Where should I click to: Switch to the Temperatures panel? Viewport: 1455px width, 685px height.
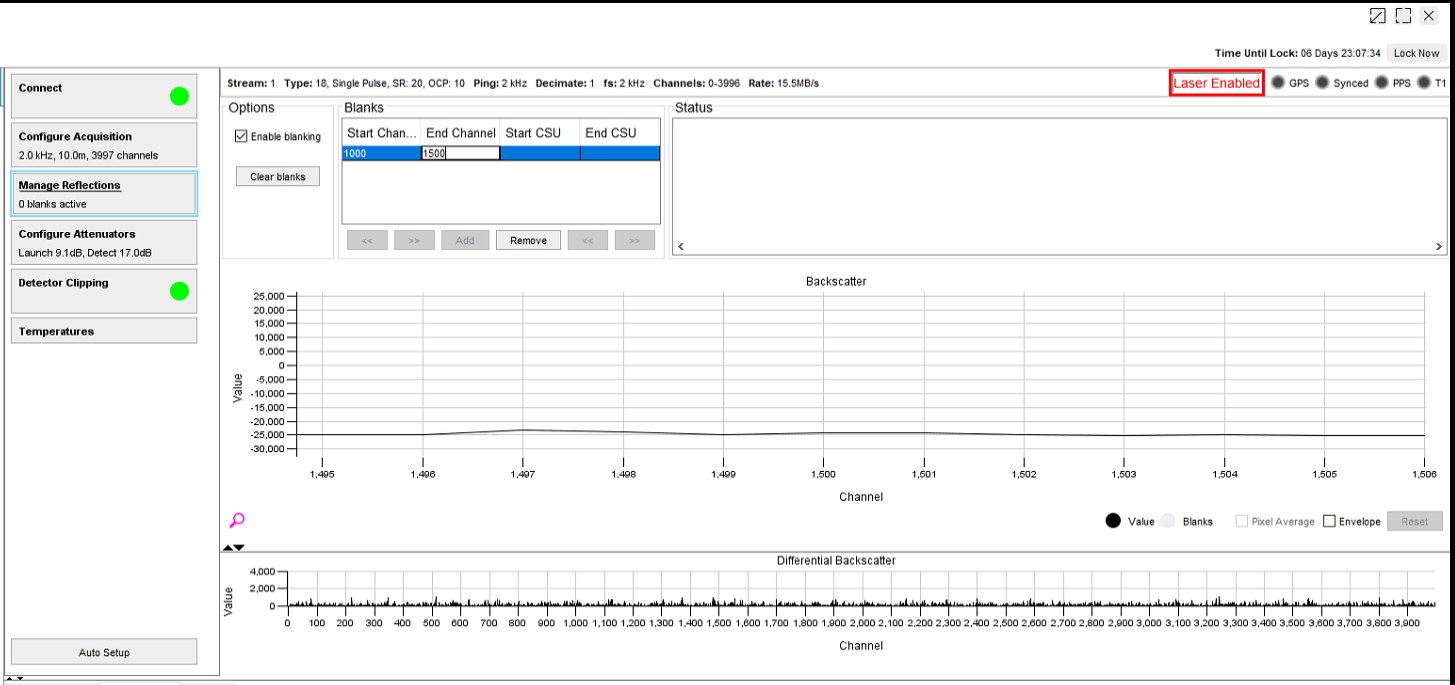(x=104, y=331)
